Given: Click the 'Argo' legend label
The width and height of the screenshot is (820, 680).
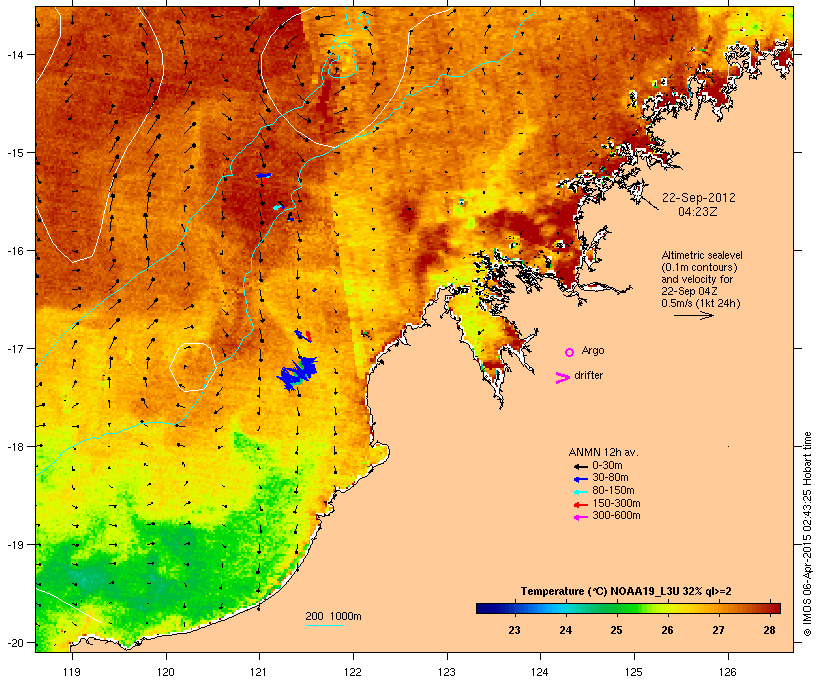Looking at the screenshot, I should 593,350.
